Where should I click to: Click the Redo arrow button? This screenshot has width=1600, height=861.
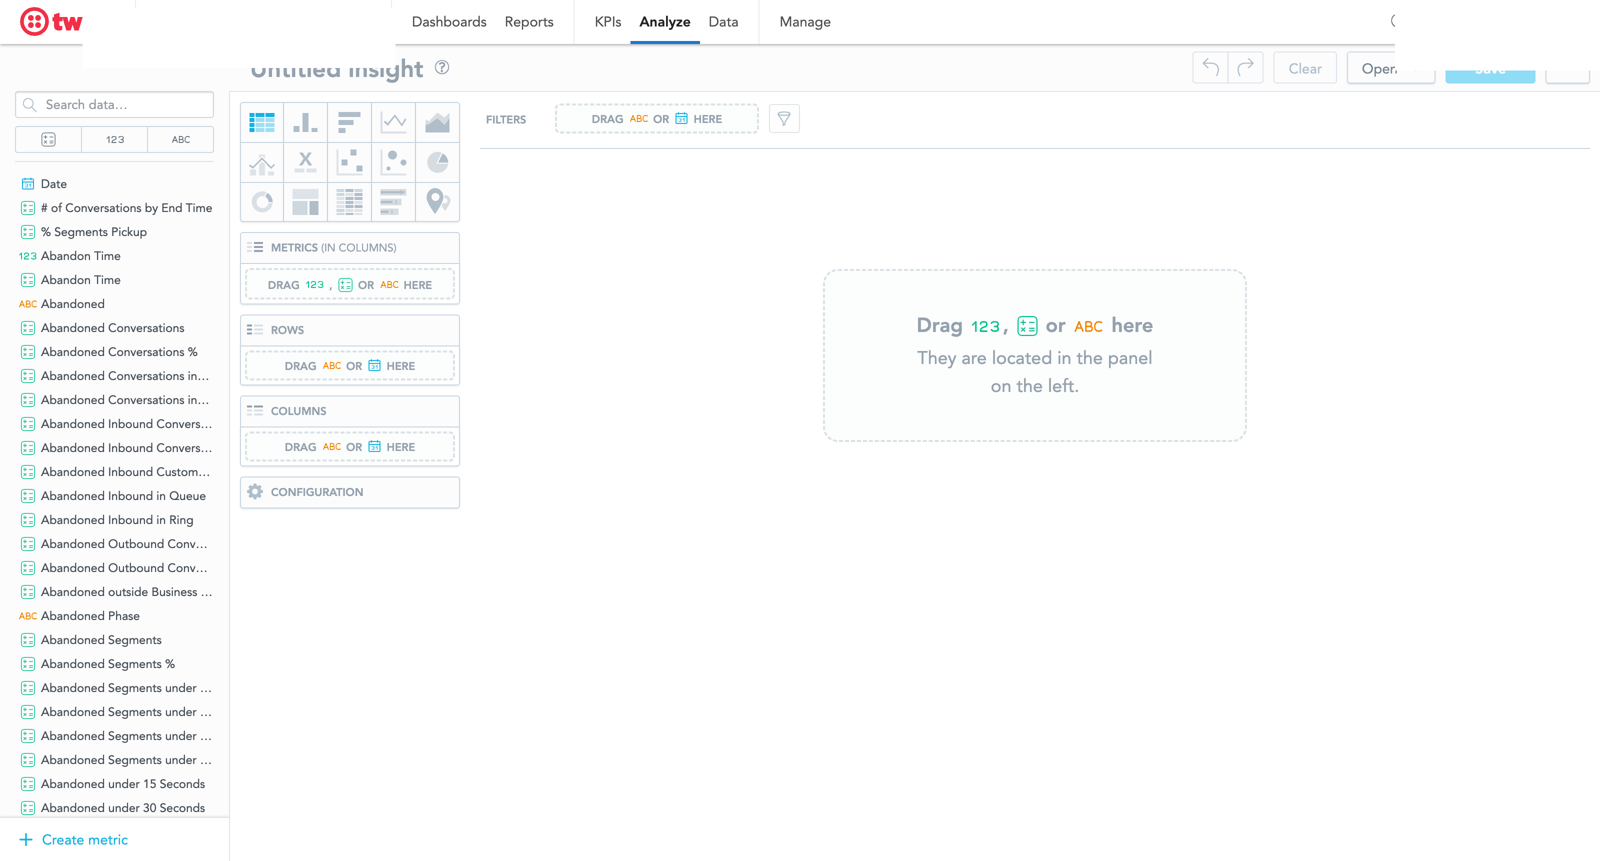1246,68
